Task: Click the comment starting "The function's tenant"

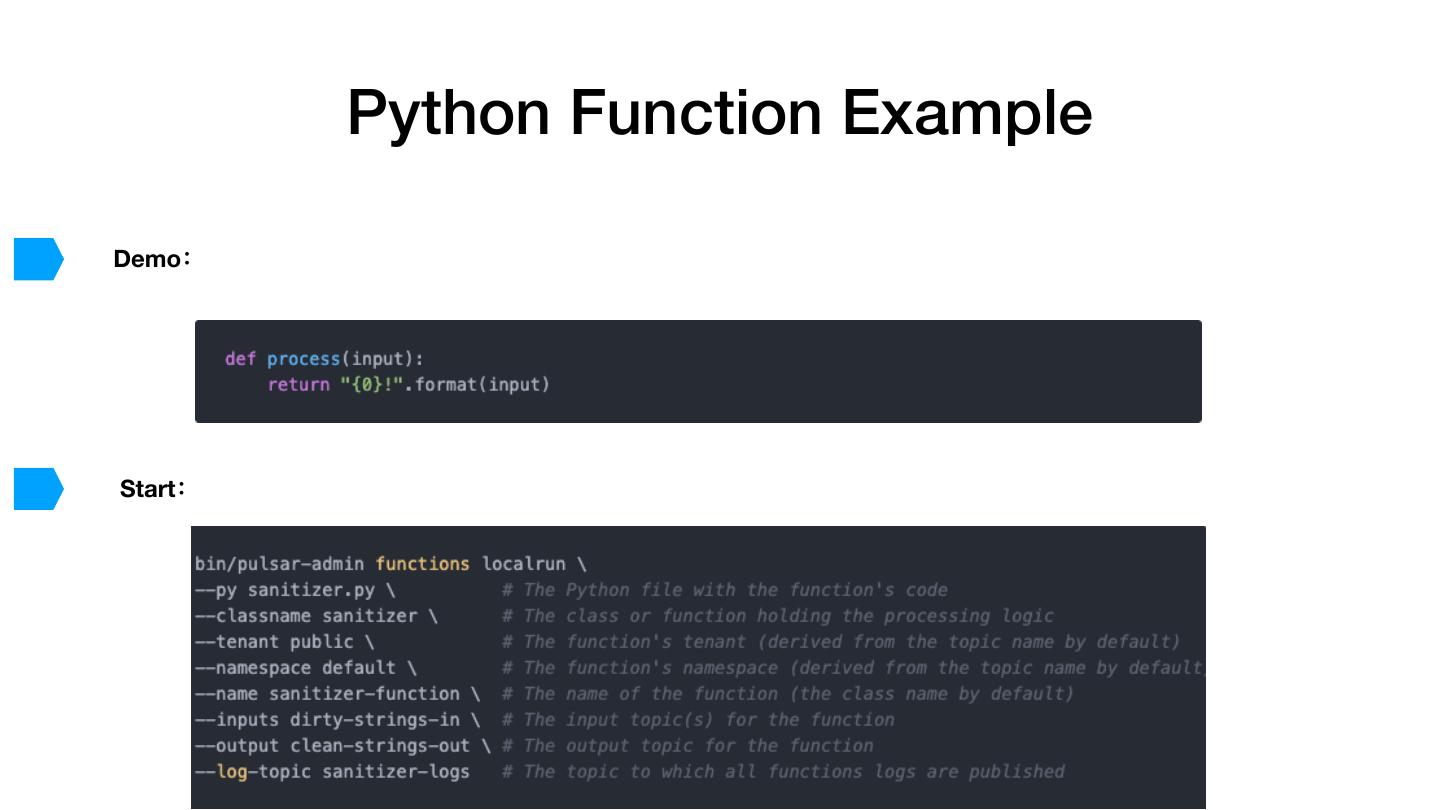Action: 841,642
